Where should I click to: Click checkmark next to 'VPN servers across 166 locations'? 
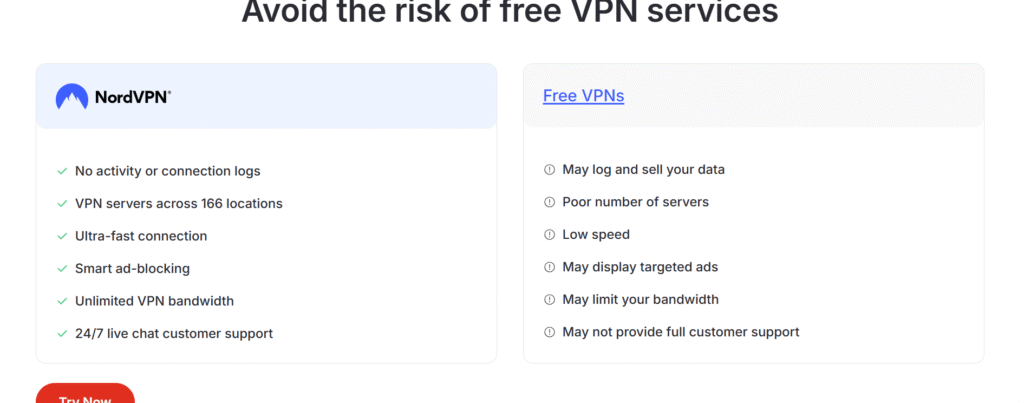point(62,204)
